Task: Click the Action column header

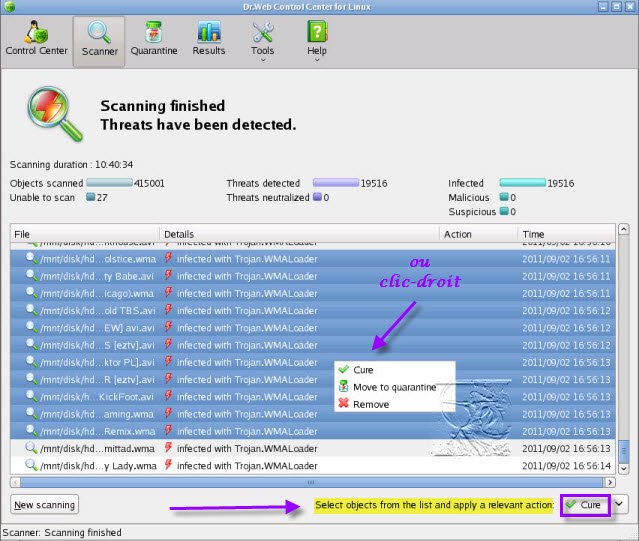Action: pyautogui.click(x=478, y=234)
